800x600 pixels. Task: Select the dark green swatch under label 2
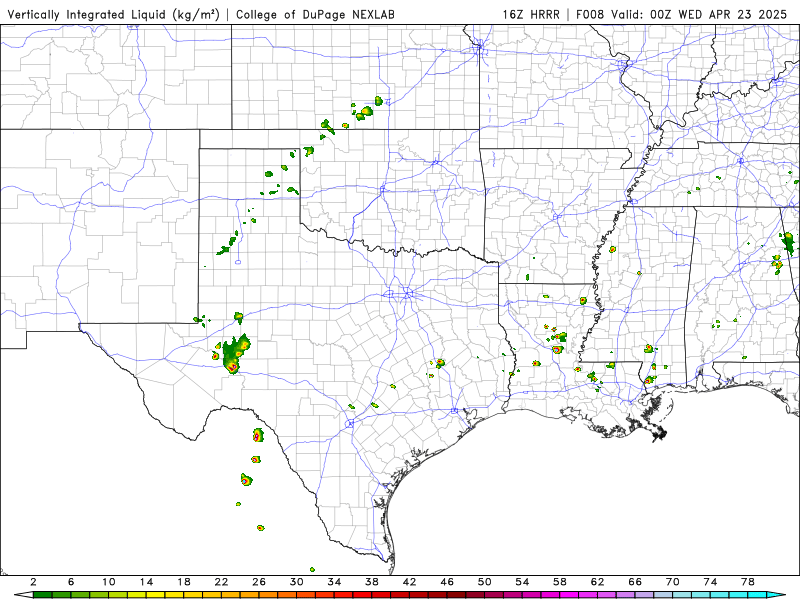point(42,595)
